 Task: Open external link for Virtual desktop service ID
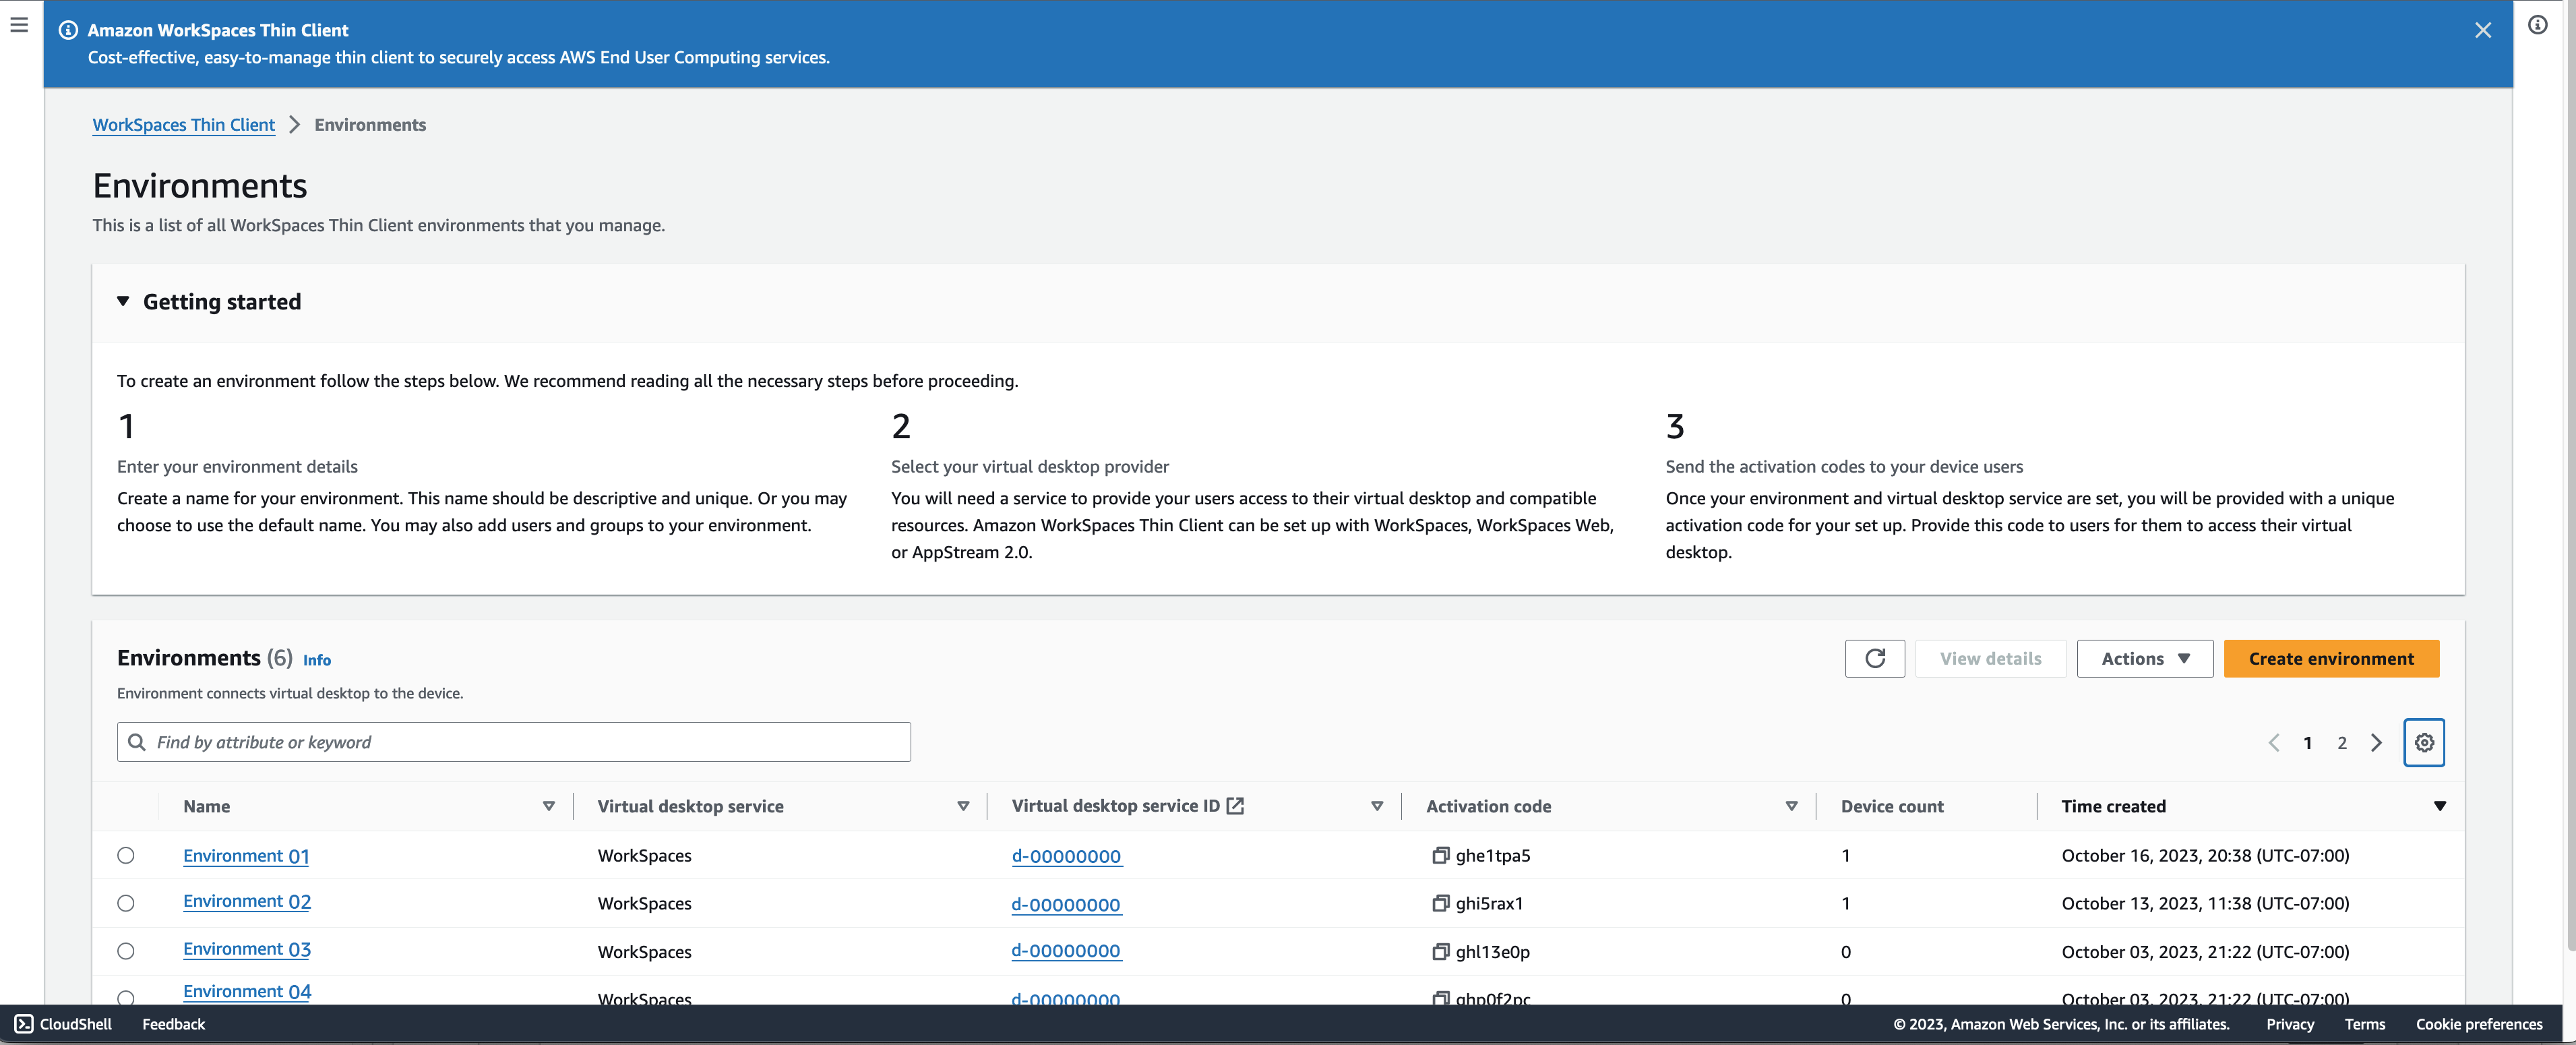(1236, 805)
